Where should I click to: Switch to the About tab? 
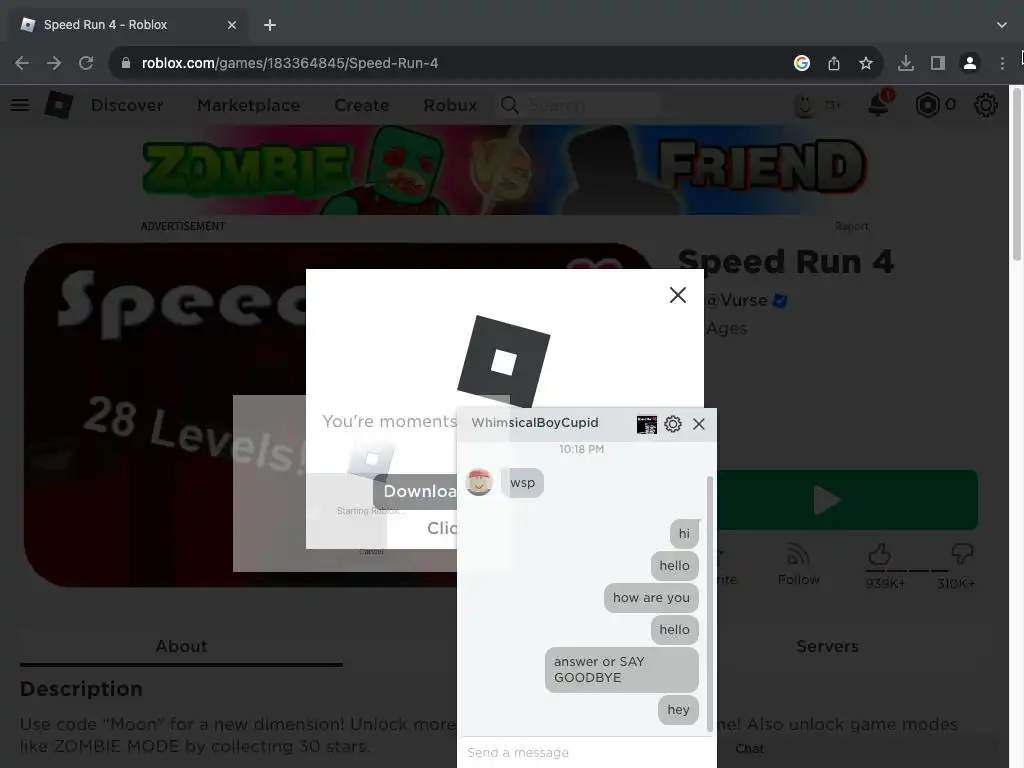point(181,647)
